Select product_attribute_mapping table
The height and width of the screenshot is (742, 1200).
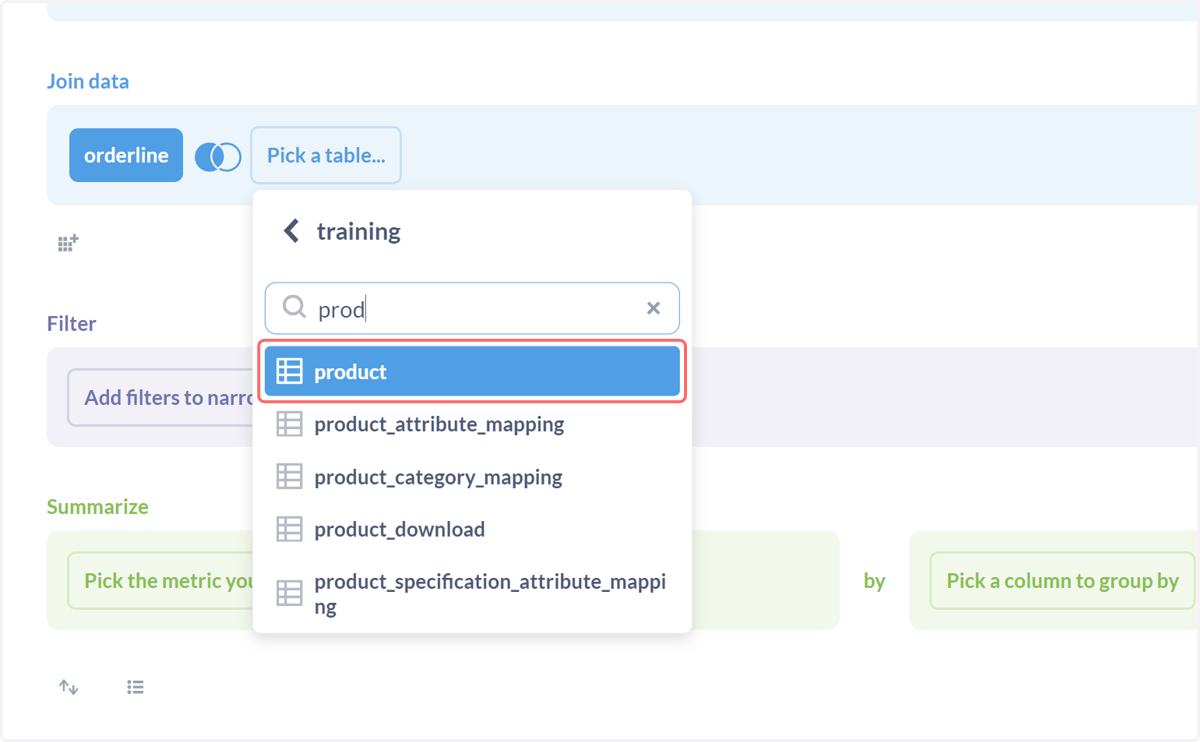tap(472, 424)
